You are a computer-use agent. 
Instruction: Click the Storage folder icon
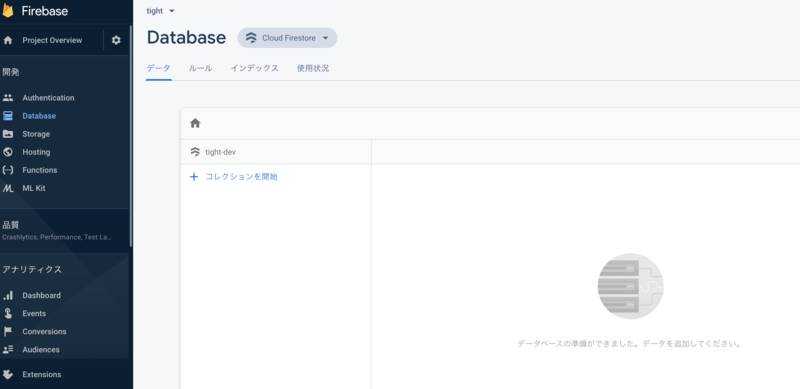coord(8,134)
